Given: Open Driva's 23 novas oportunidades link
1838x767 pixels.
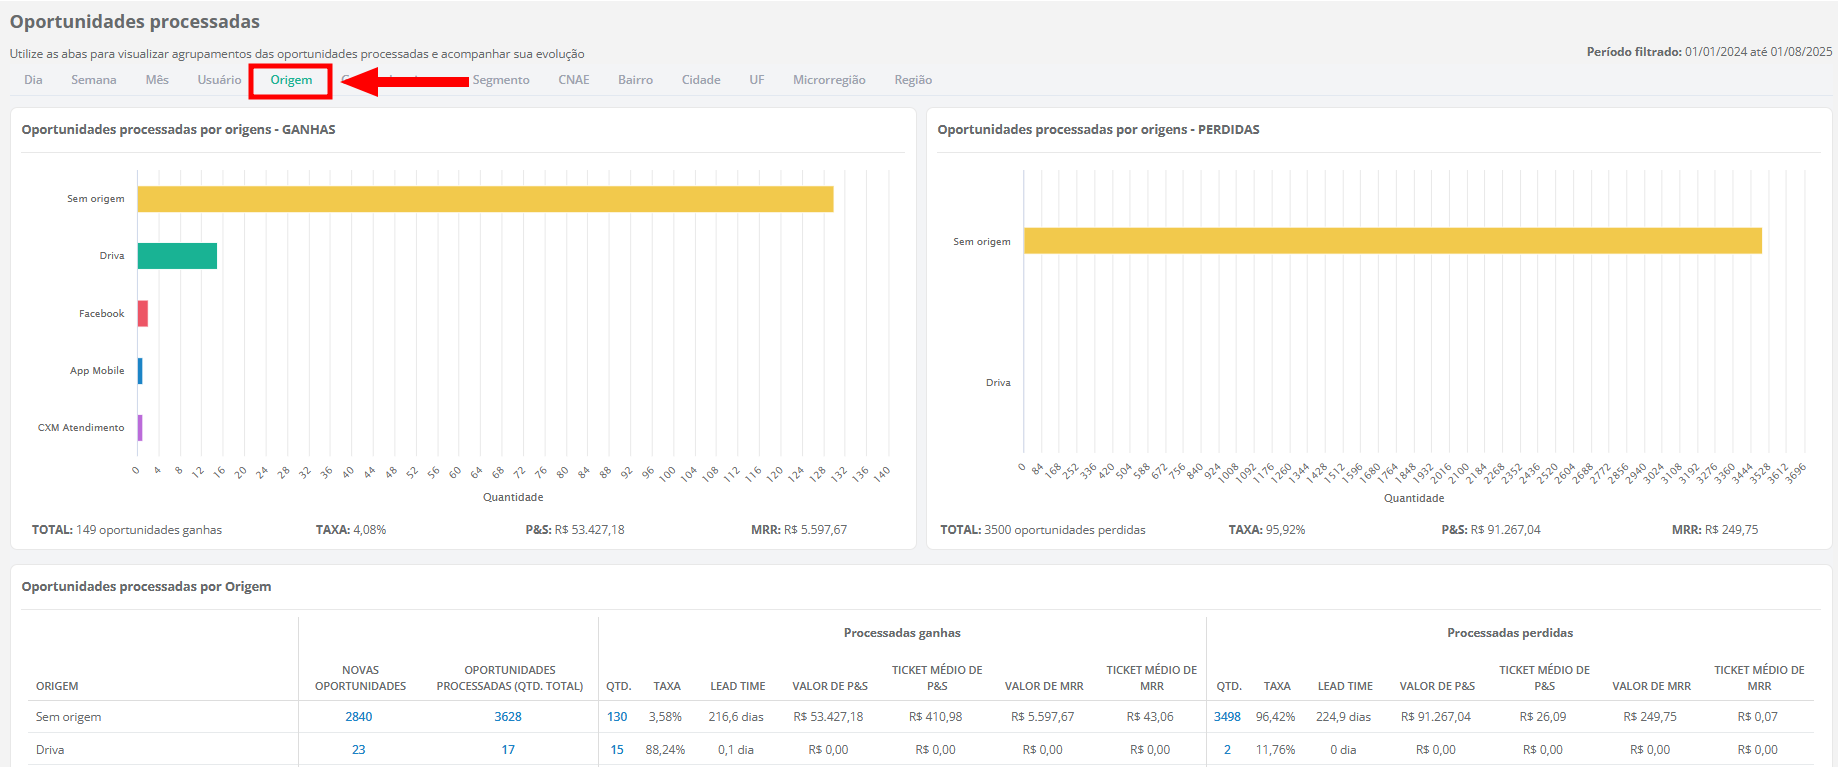Looking at the screenshot, I should [359, 750].
